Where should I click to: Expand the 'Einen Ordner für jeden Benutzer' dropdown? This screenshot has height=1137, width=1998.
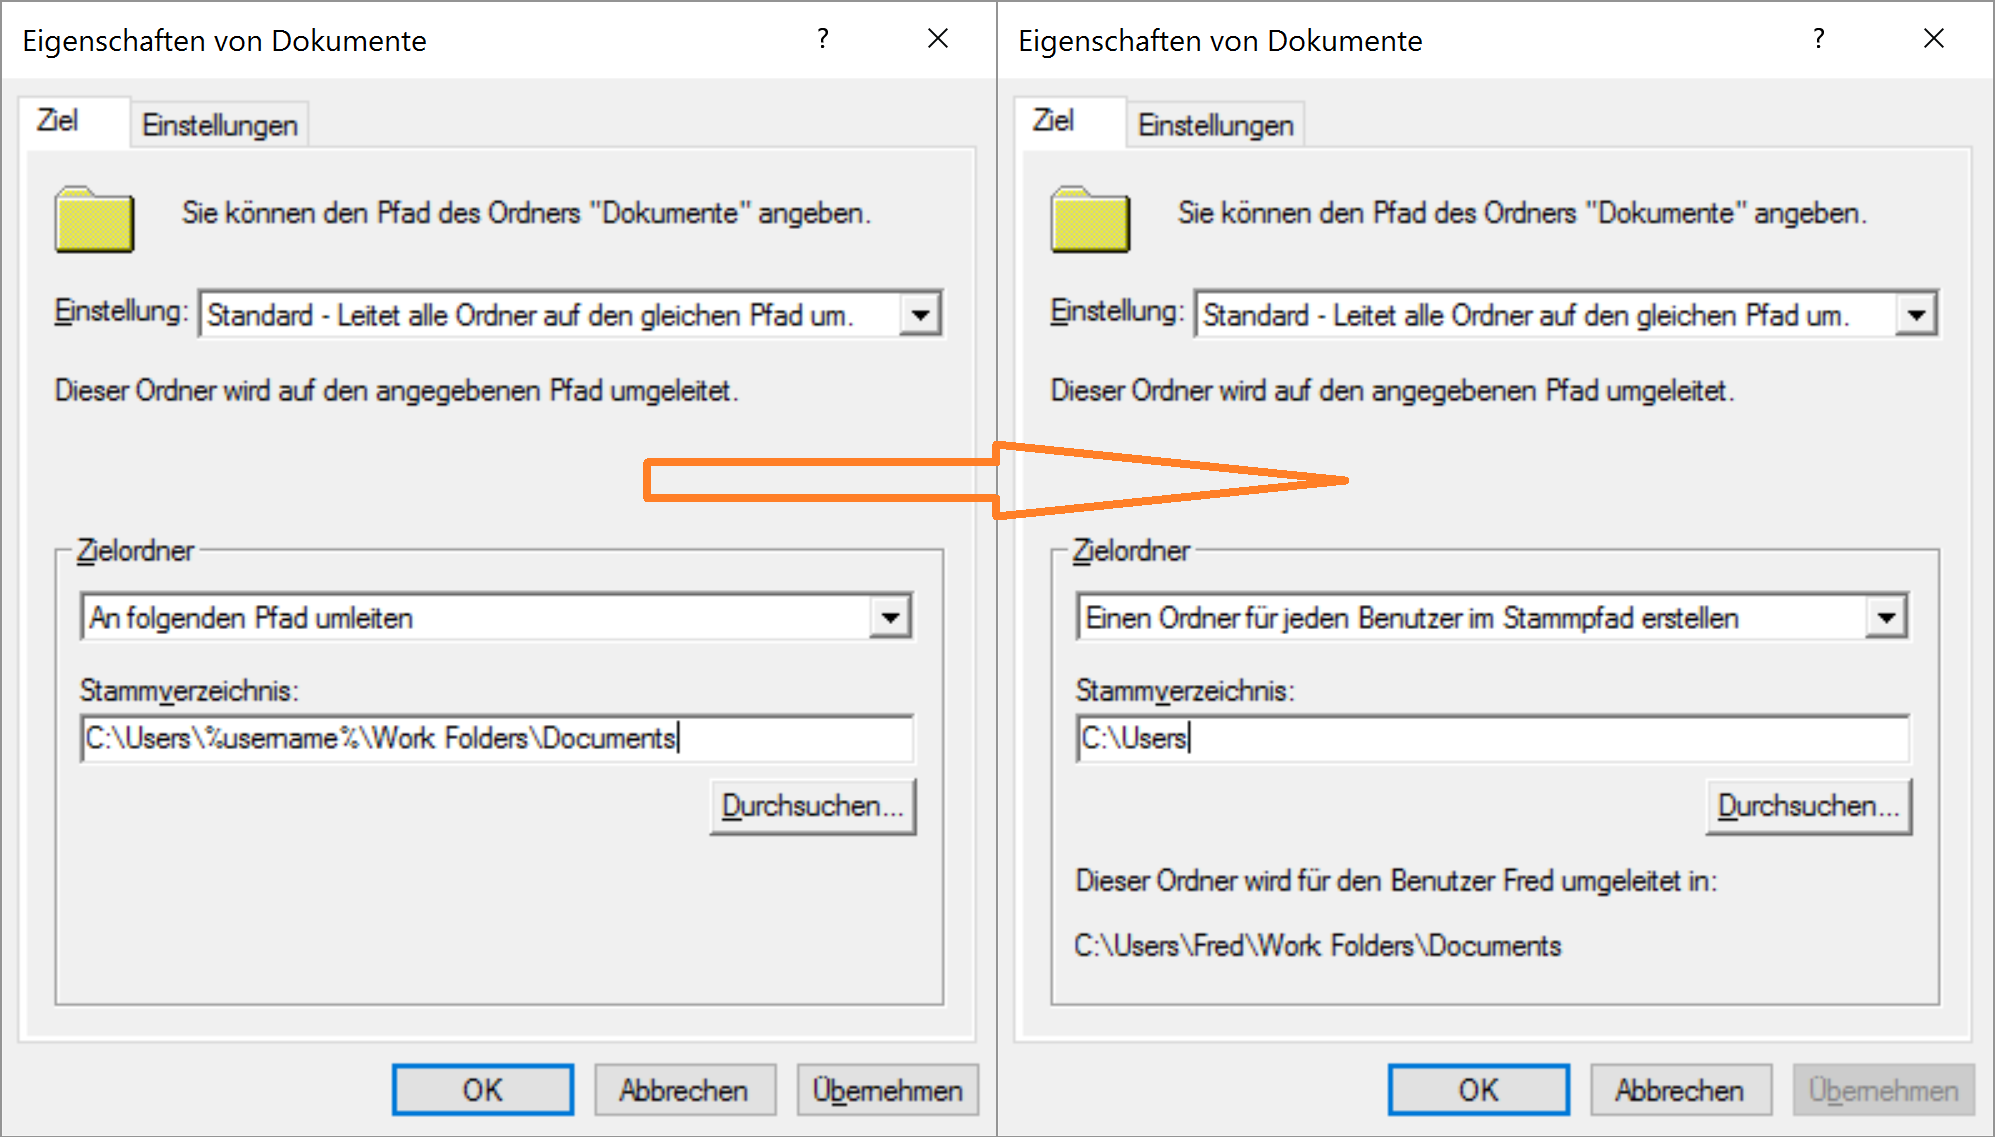1886,617
